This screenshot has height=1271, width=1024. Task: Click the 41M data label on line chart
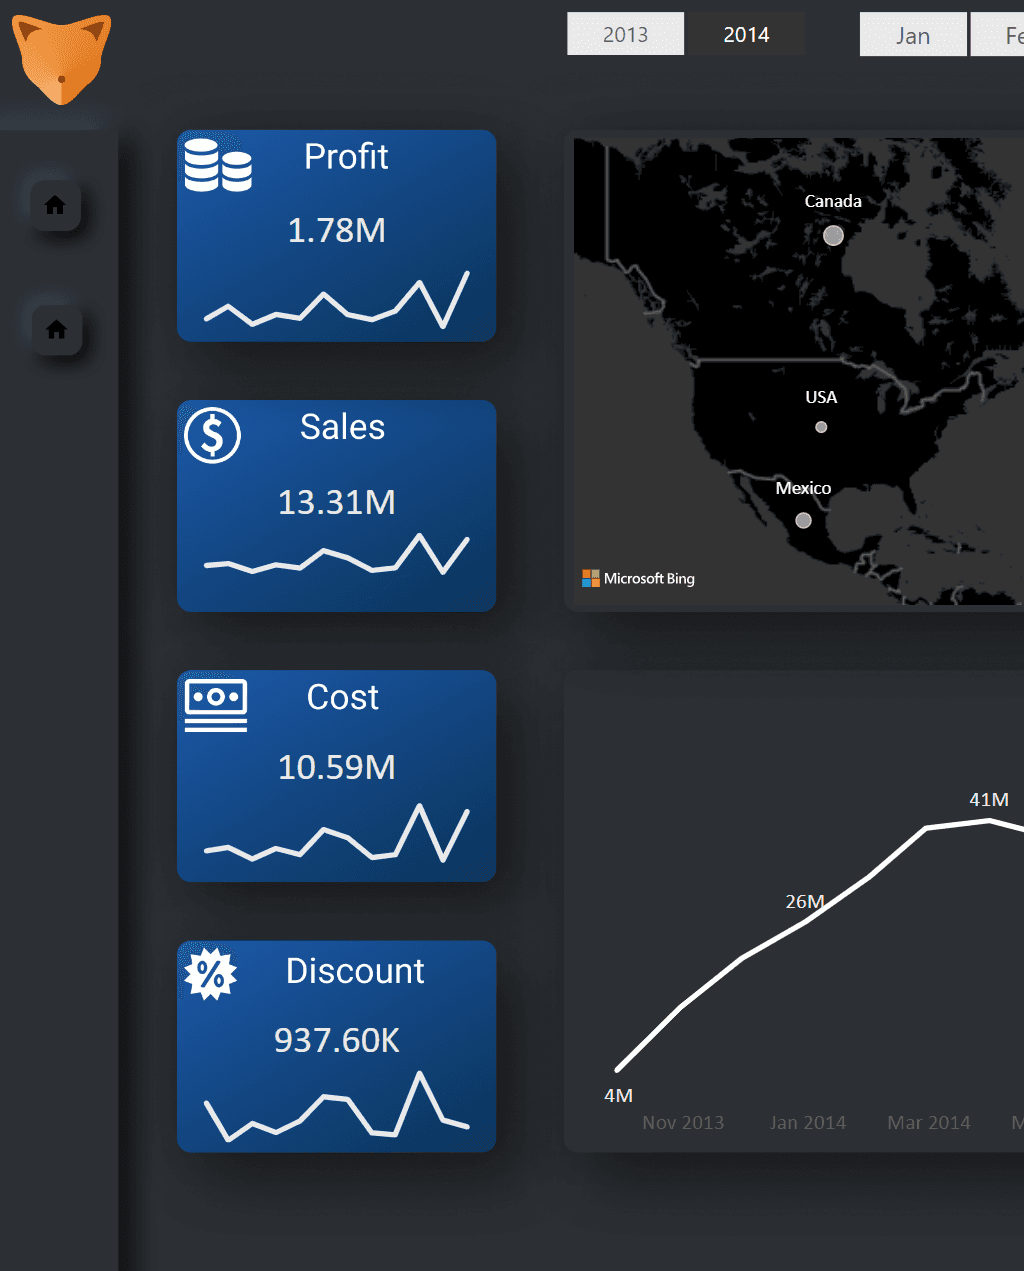pos(989,799)
